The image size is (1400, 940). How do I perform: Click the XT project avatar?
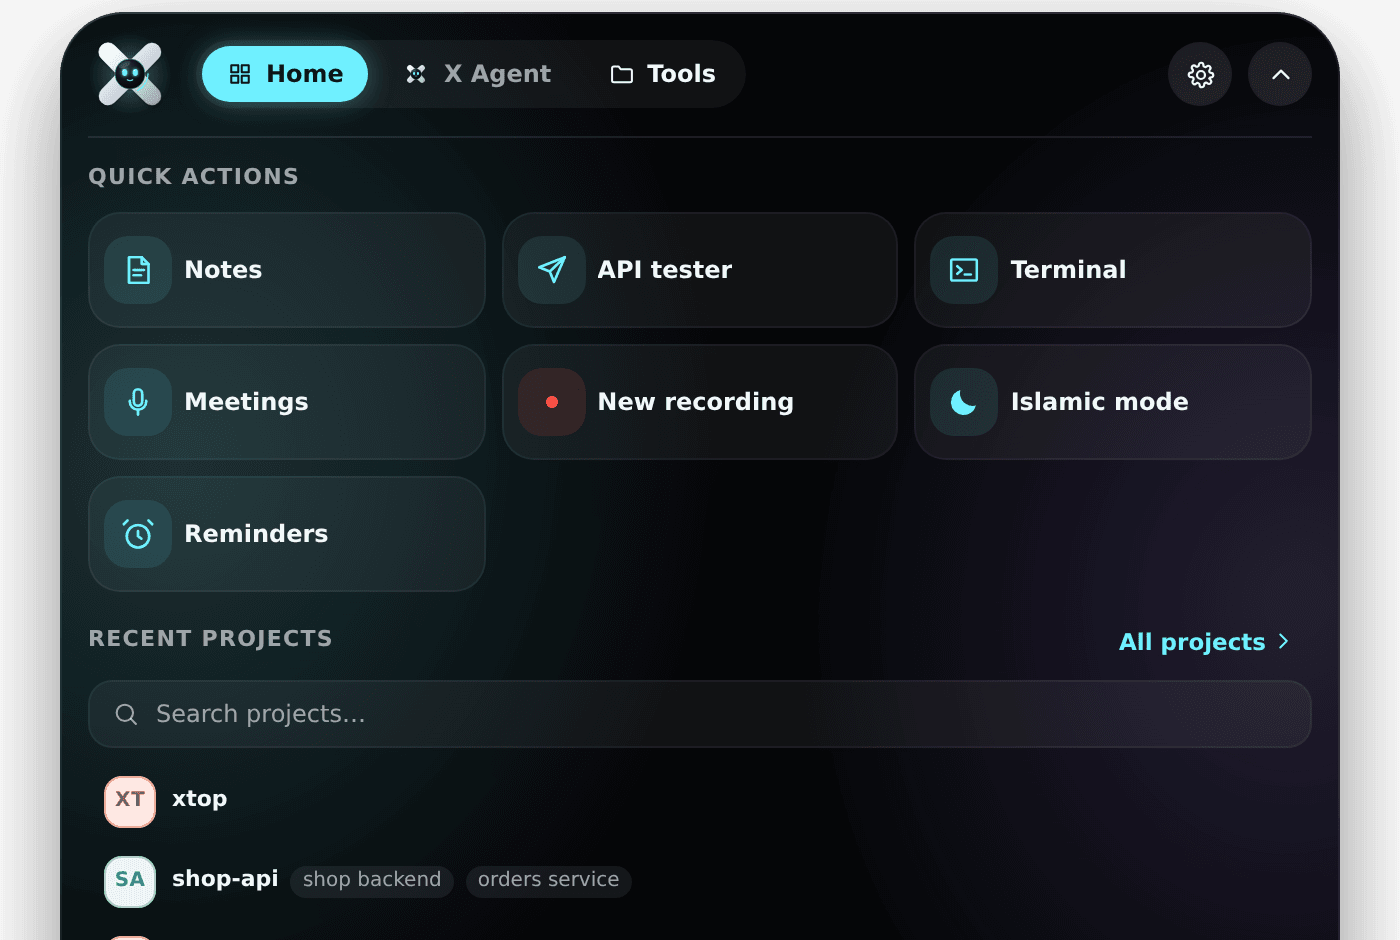pos(130,802)
